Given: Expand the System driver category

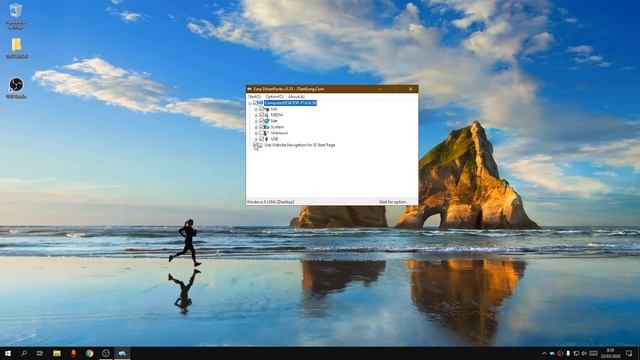Looking at the screenshot, I should pyautogui.click(x=256, y=127).
